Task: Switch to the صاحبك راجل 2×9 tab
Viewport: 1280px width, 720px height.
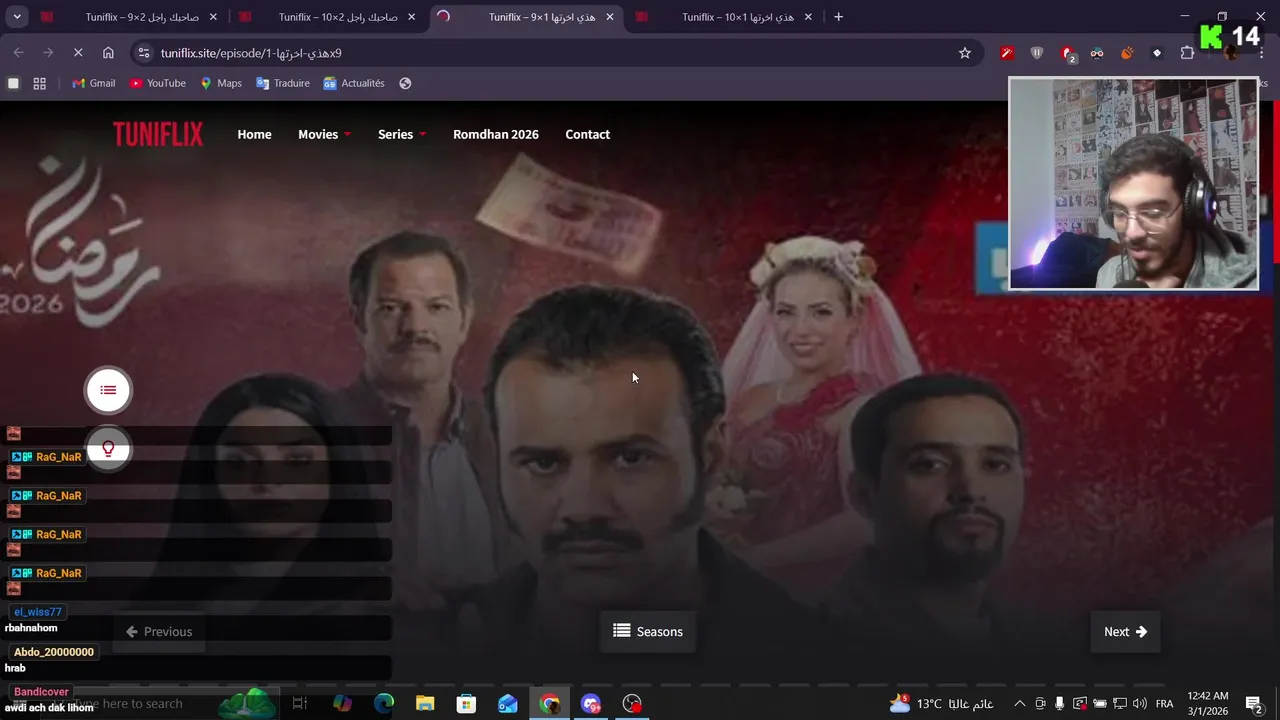Action: (x=128, y=17)
